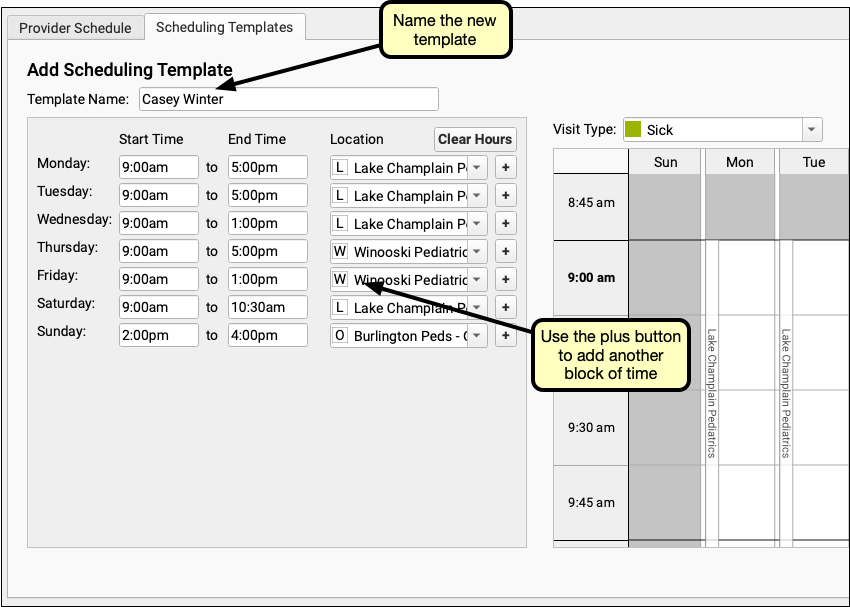Screen dimensions: 850x607
Task: Add a time block for Thursday
Action: pyautogui.click(x=505, y=252)
